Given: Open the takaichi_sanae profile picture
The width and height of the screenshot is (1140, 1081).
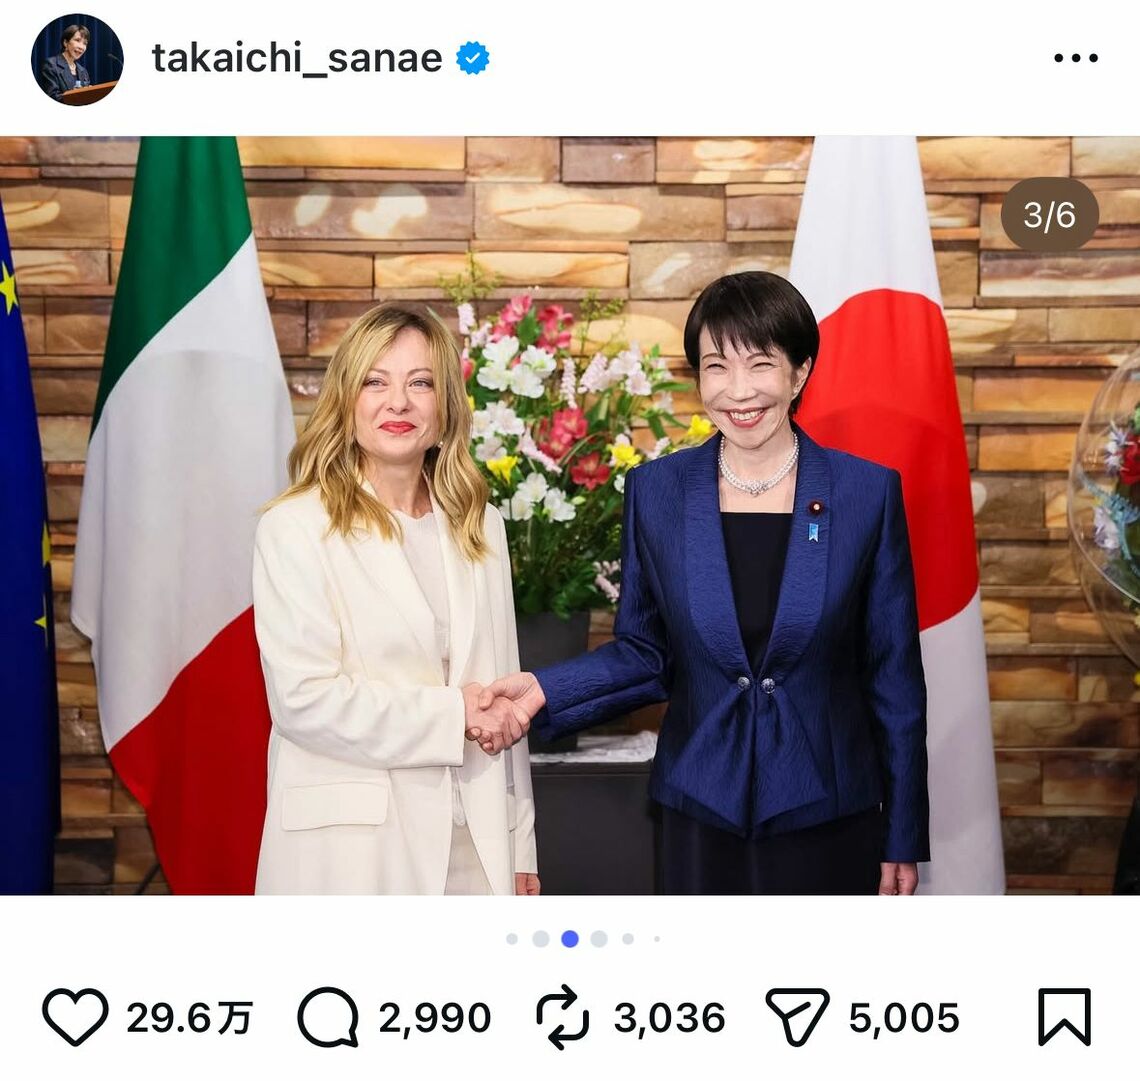Looking at the screenshot, I should coord(77,60).
